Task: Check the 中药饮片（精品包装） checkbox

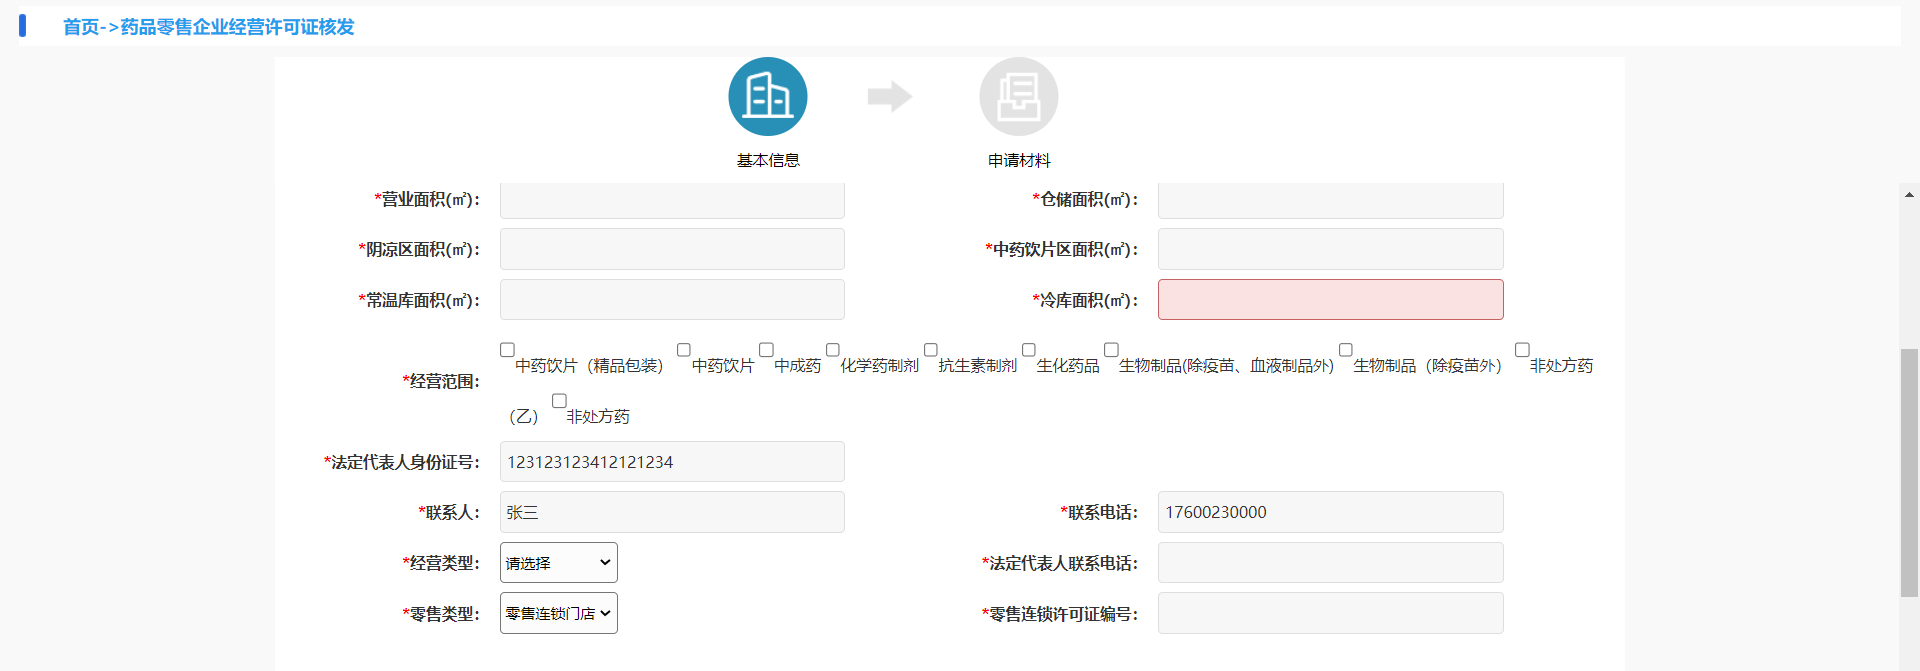Action: coord(507,350)
